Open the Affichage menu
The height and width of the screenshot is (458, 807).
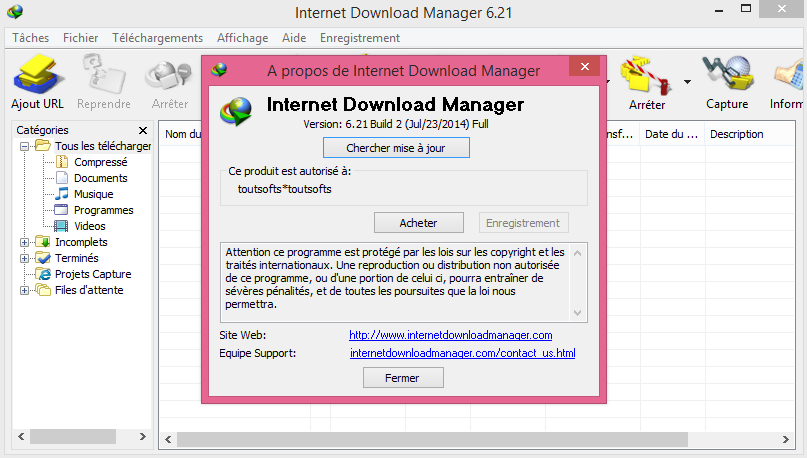242,38
